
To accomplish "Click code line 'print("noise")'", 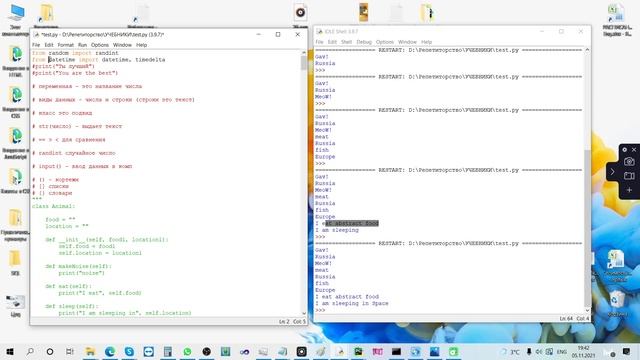I will coord(82,273).
